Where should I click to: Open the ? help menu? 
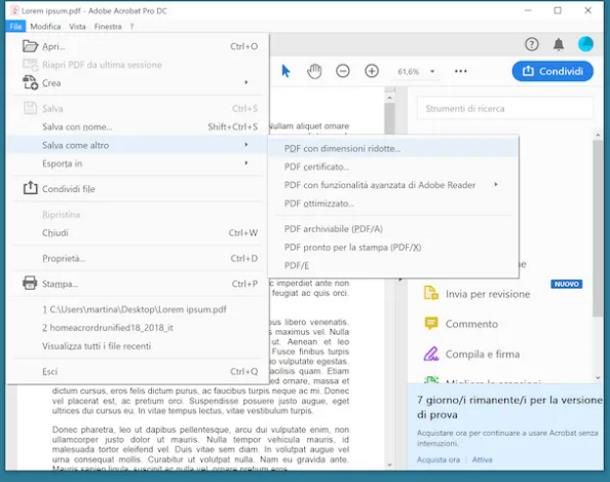tap(132, 26)
